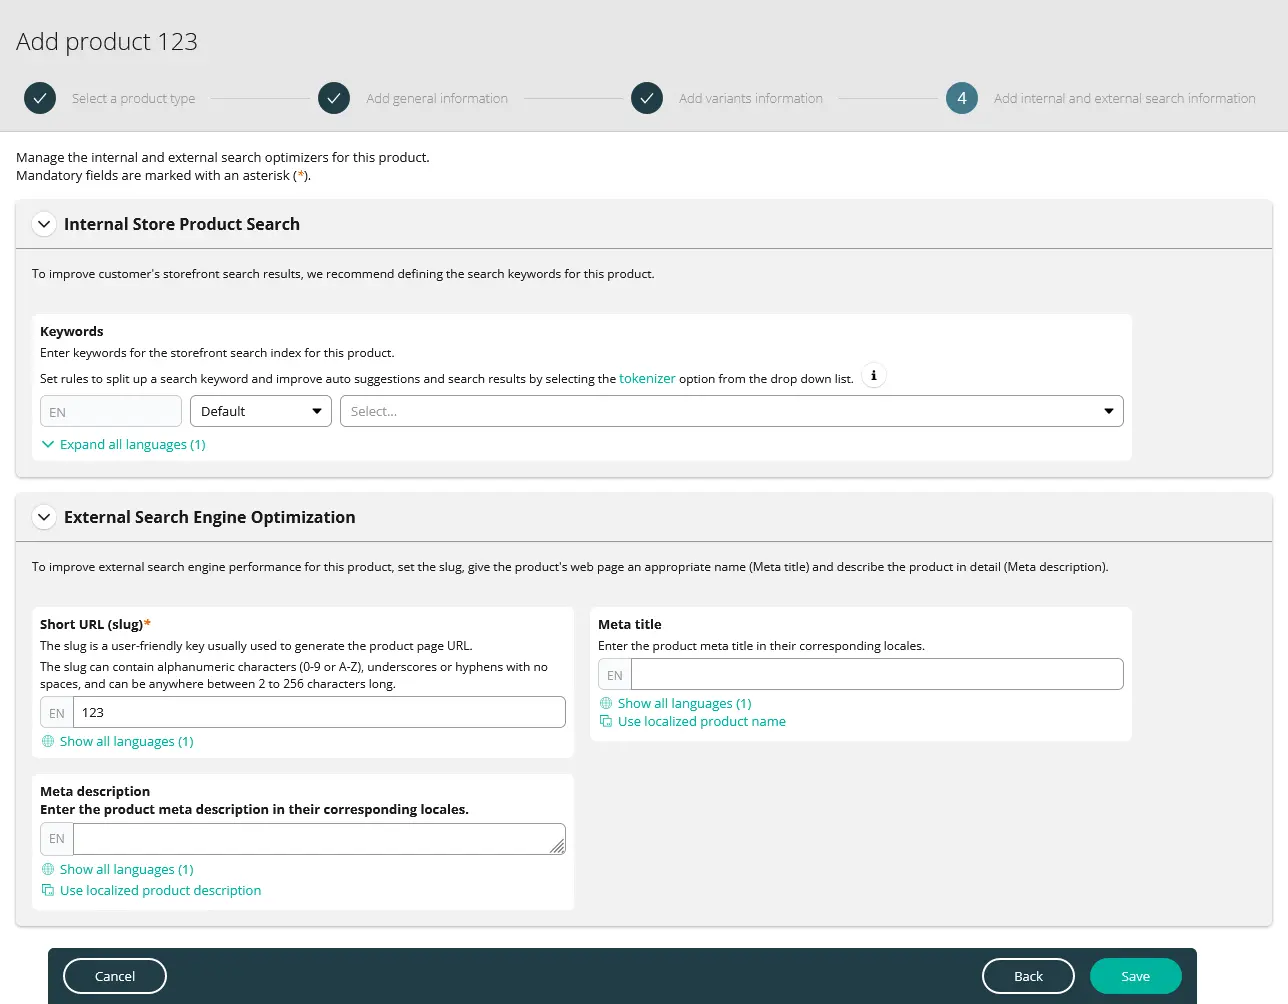Open the tokenizer link
This screenshot has height=1004, width=1288.
pos(647,378)
